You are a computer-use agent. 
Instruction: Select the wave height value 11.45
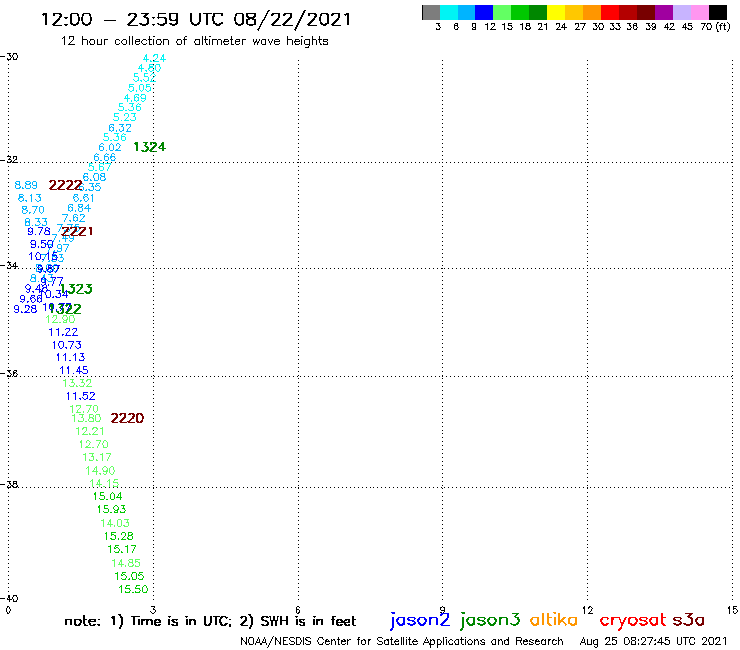74,370
